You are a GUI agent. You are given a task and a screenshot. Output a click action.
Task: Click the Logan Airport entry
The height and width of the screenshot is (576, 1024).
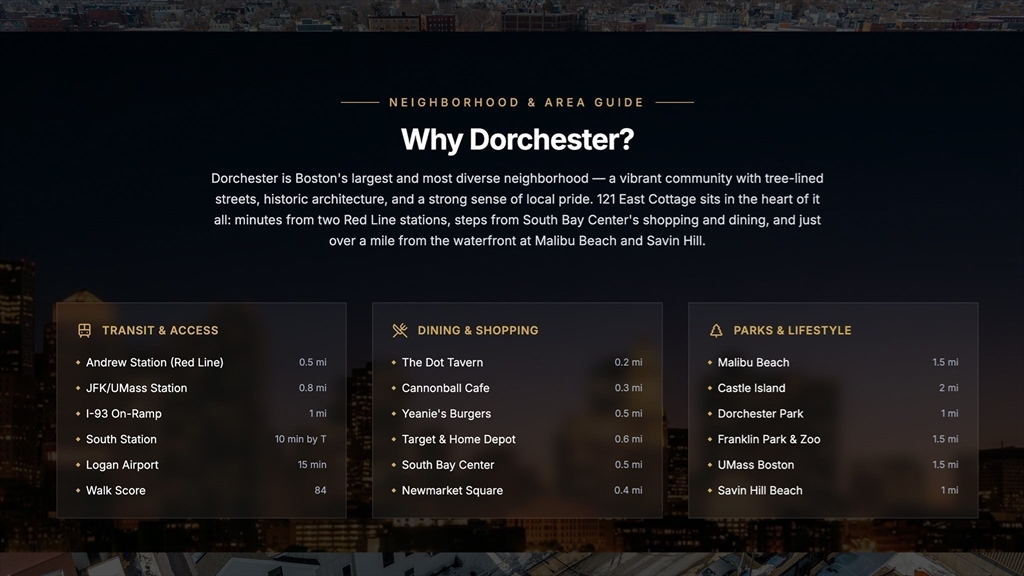click(122, 465)
